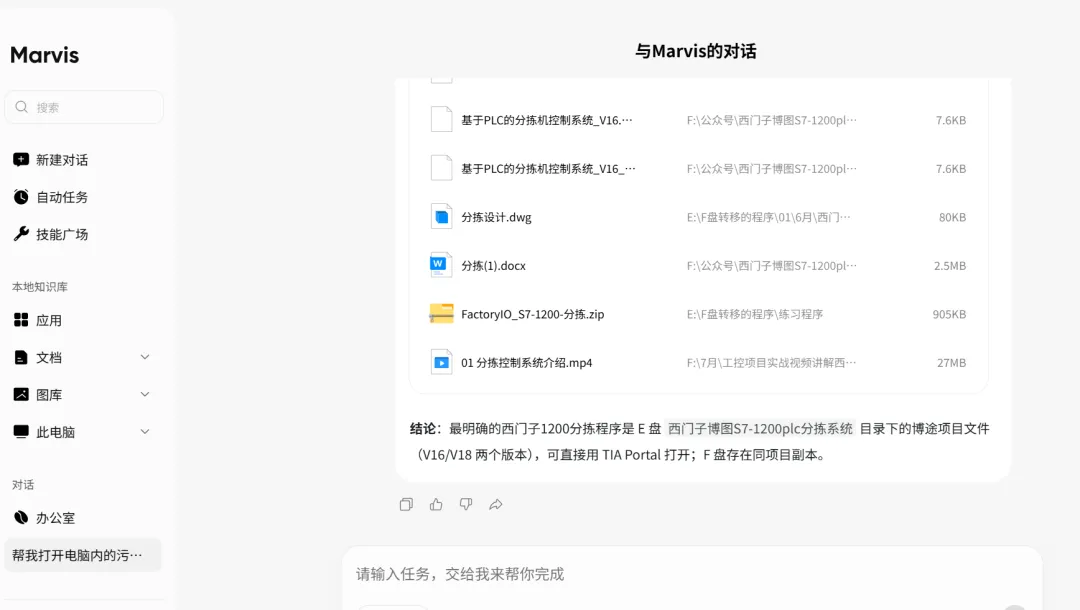The height and width of the screenshot is (610, 1080).
Task: Dislike the response with thumbs down
Action: [466, 505]
